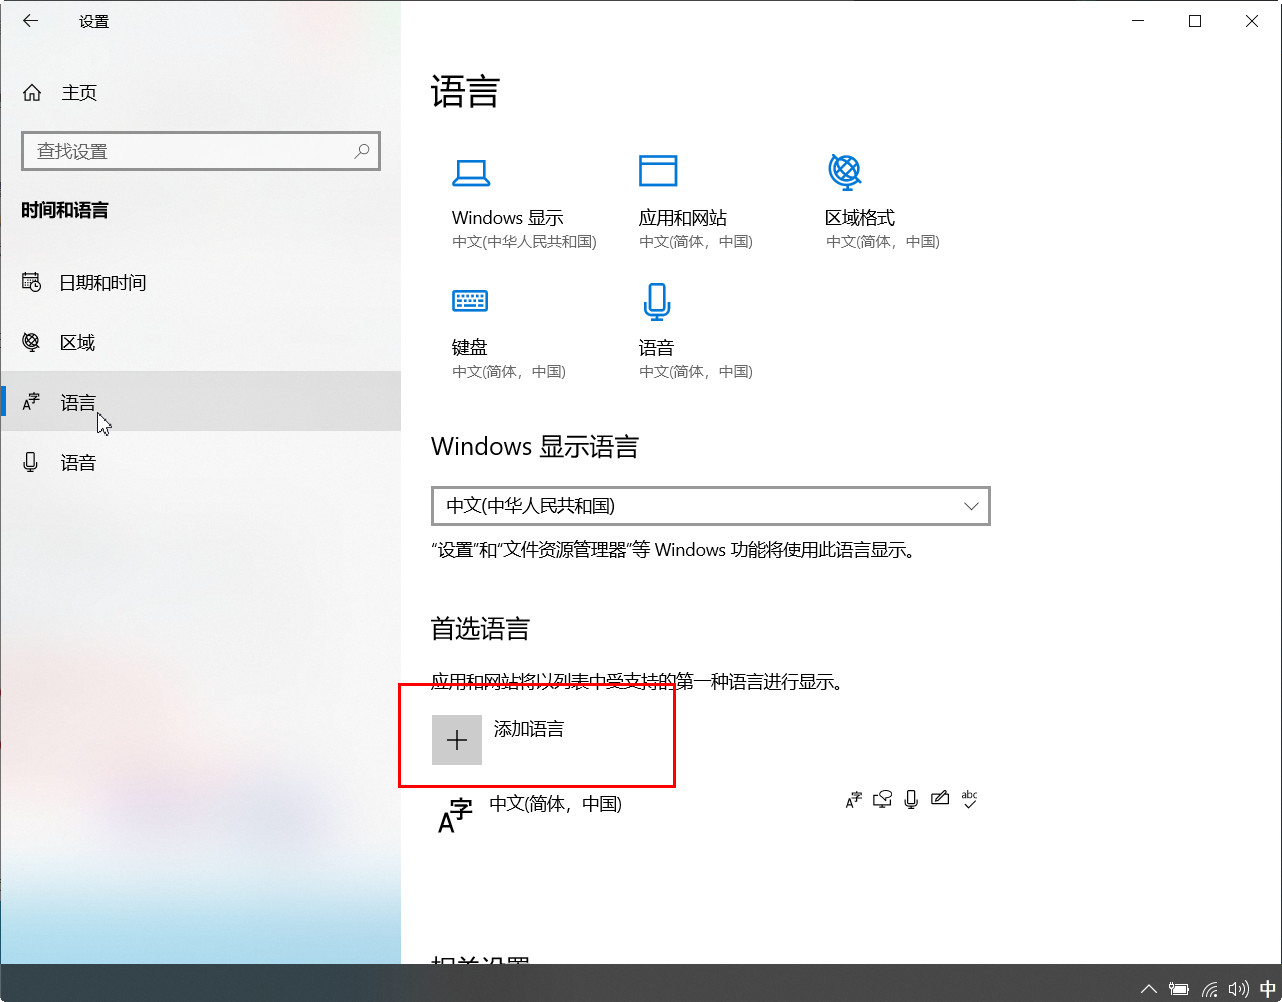Switch to the 区域 sidebar section
The height and width of the screenshot is (1002, 1282).
click(x=76, y=342)
